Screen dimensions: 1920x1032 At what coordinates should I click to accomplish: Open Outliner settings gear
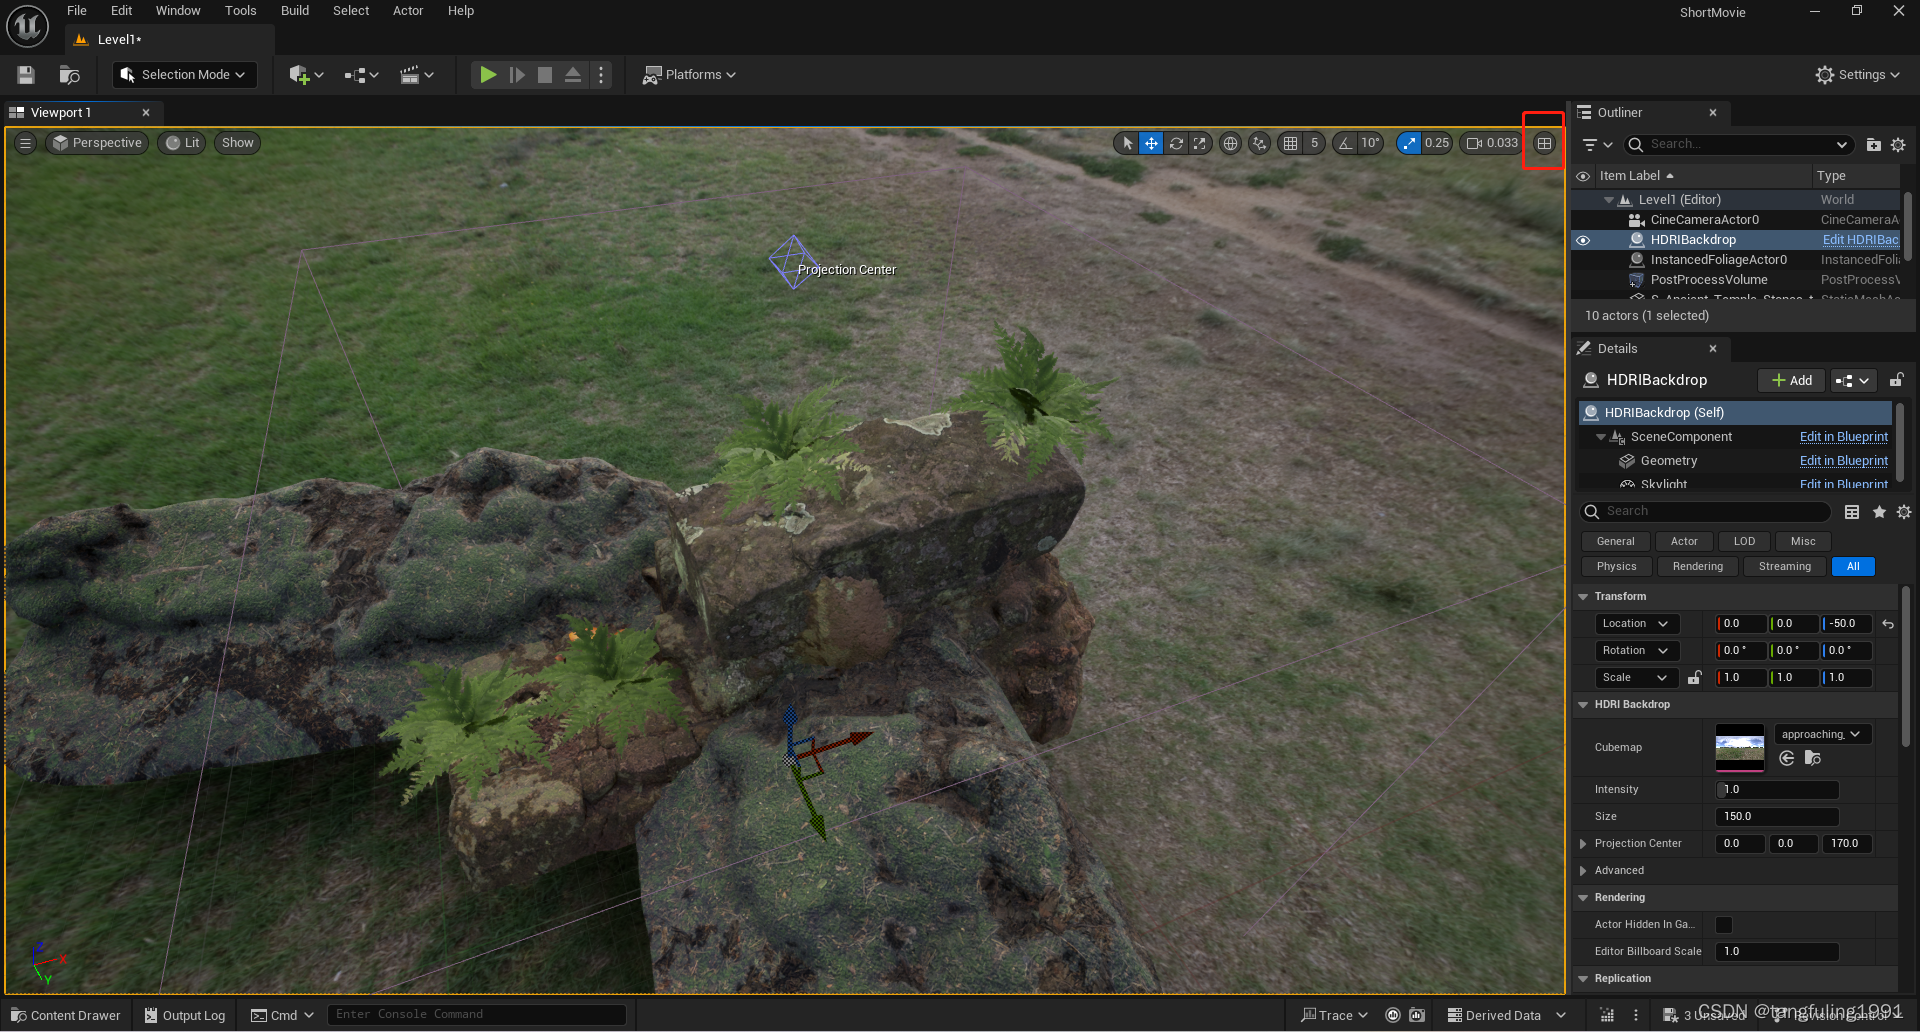tap(1898, 145)
